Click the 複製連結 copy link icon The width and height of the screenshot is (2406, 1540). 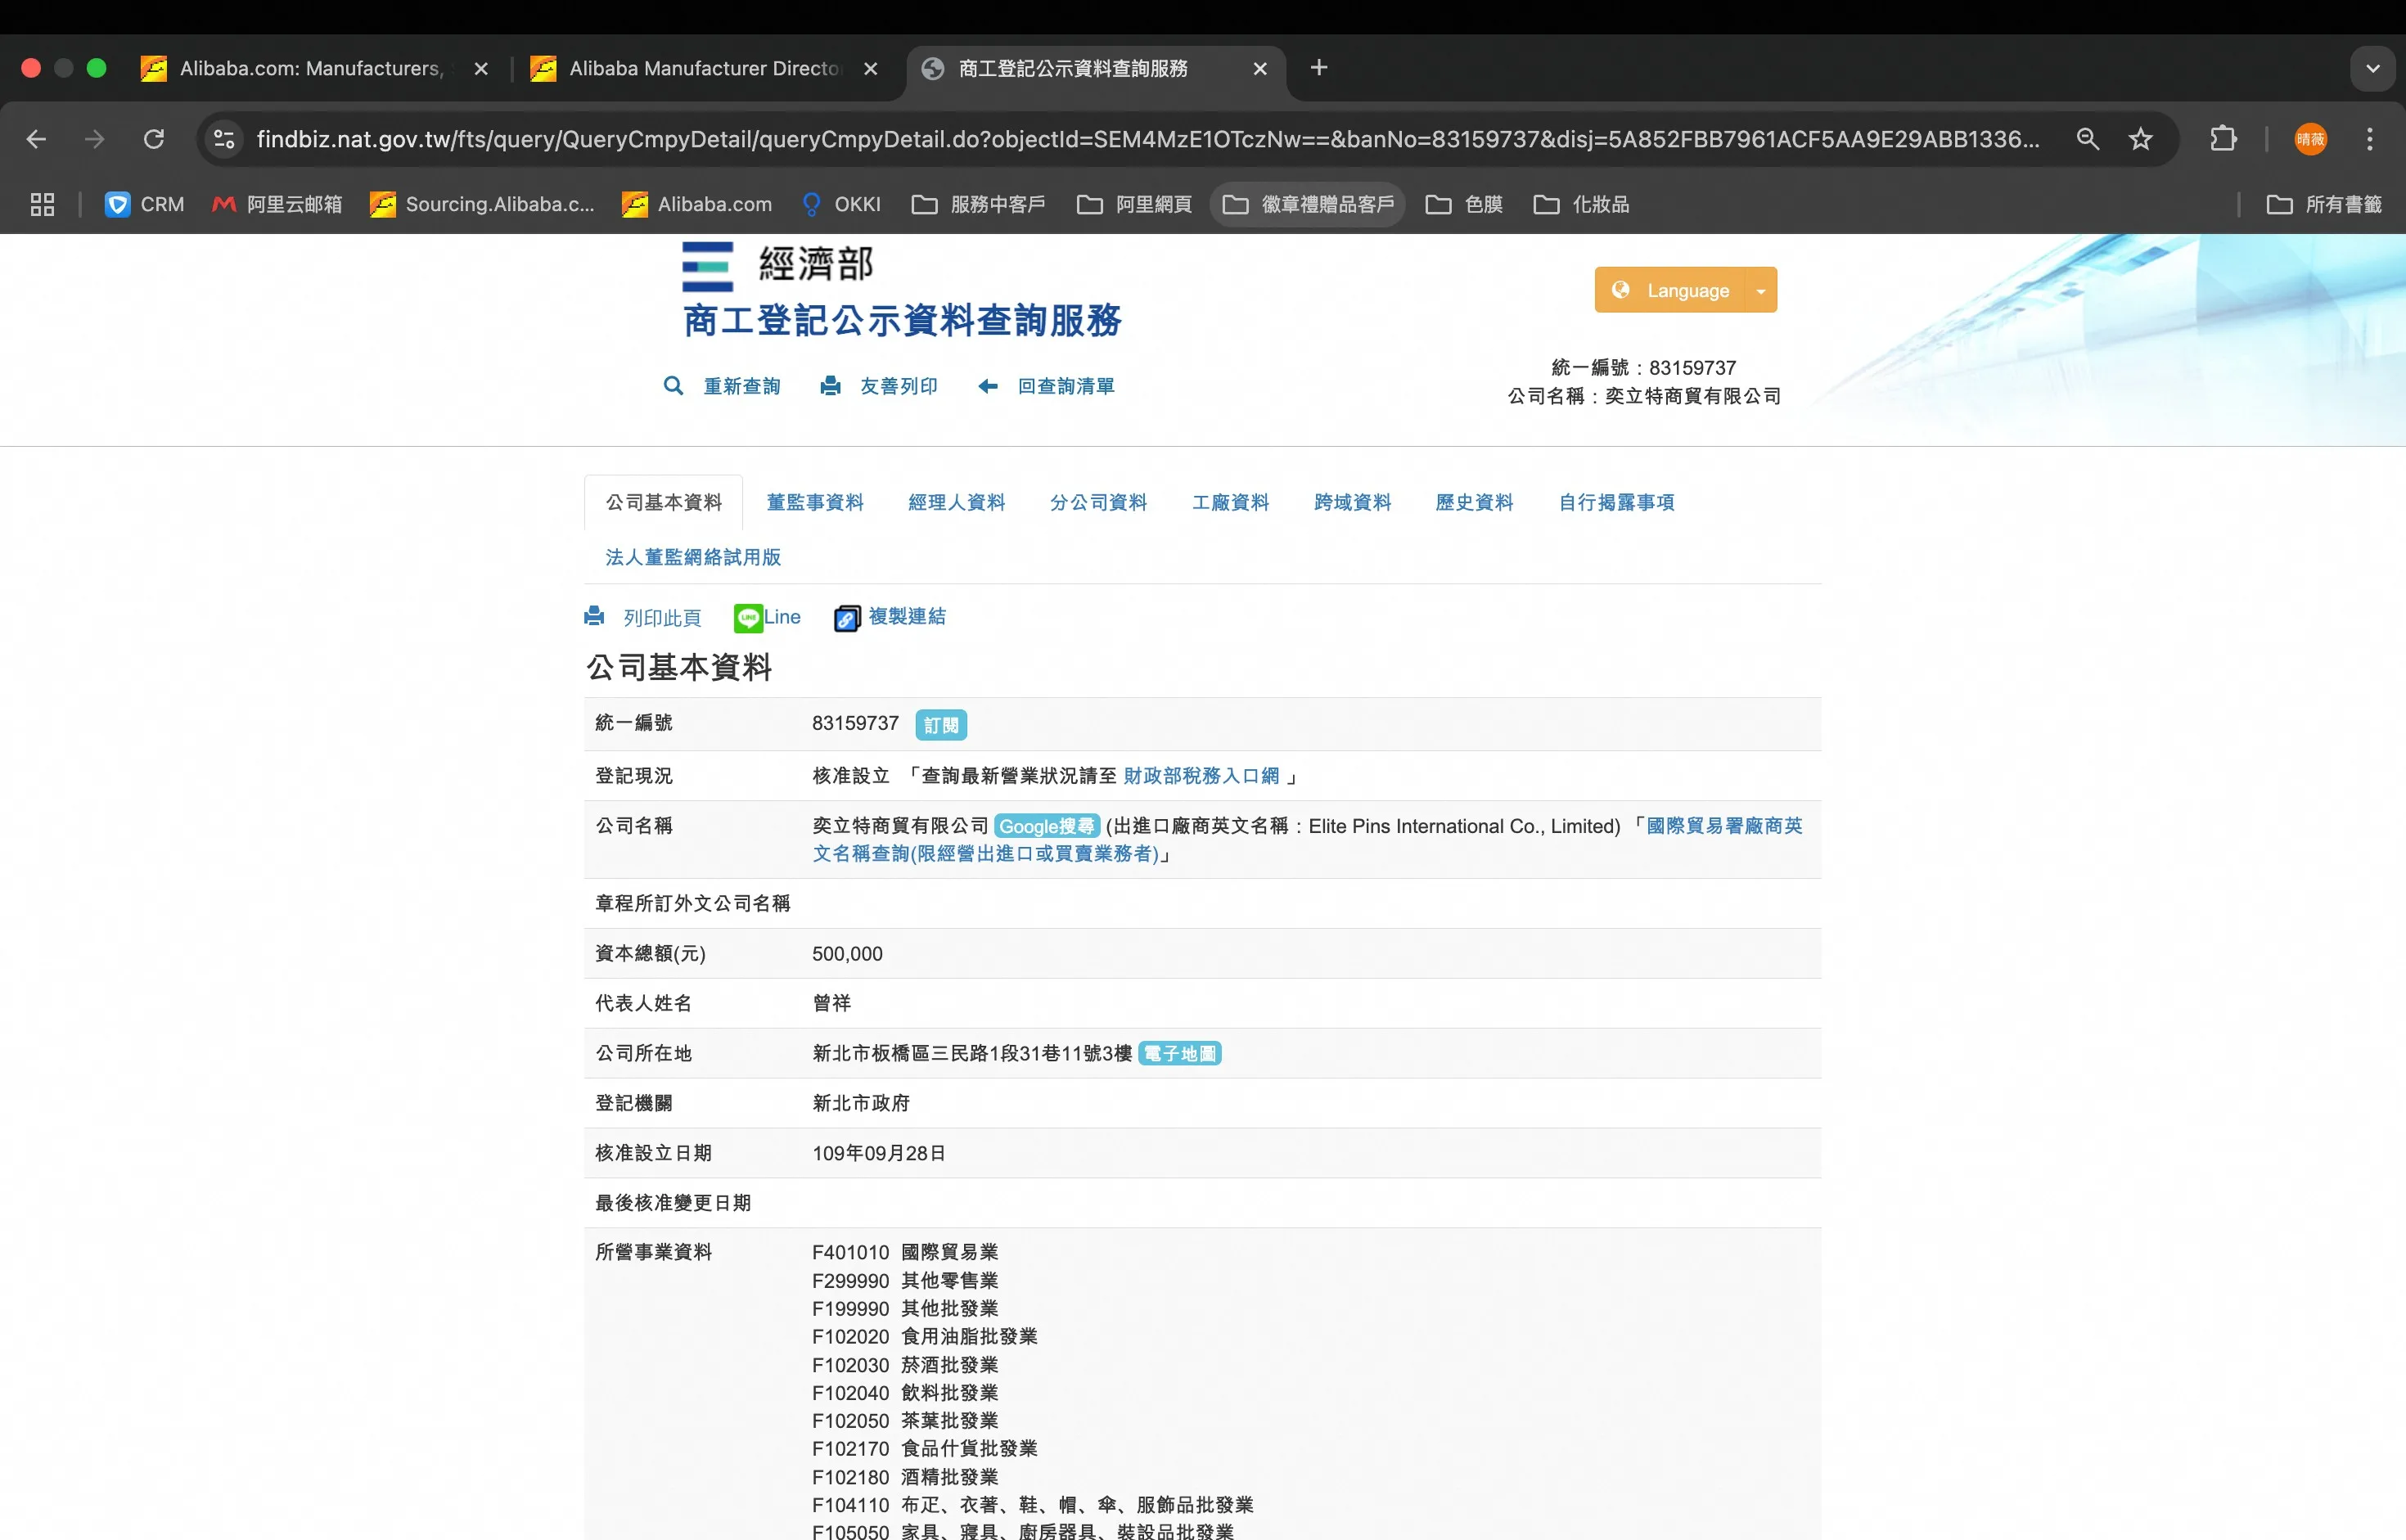pos(847,618)
